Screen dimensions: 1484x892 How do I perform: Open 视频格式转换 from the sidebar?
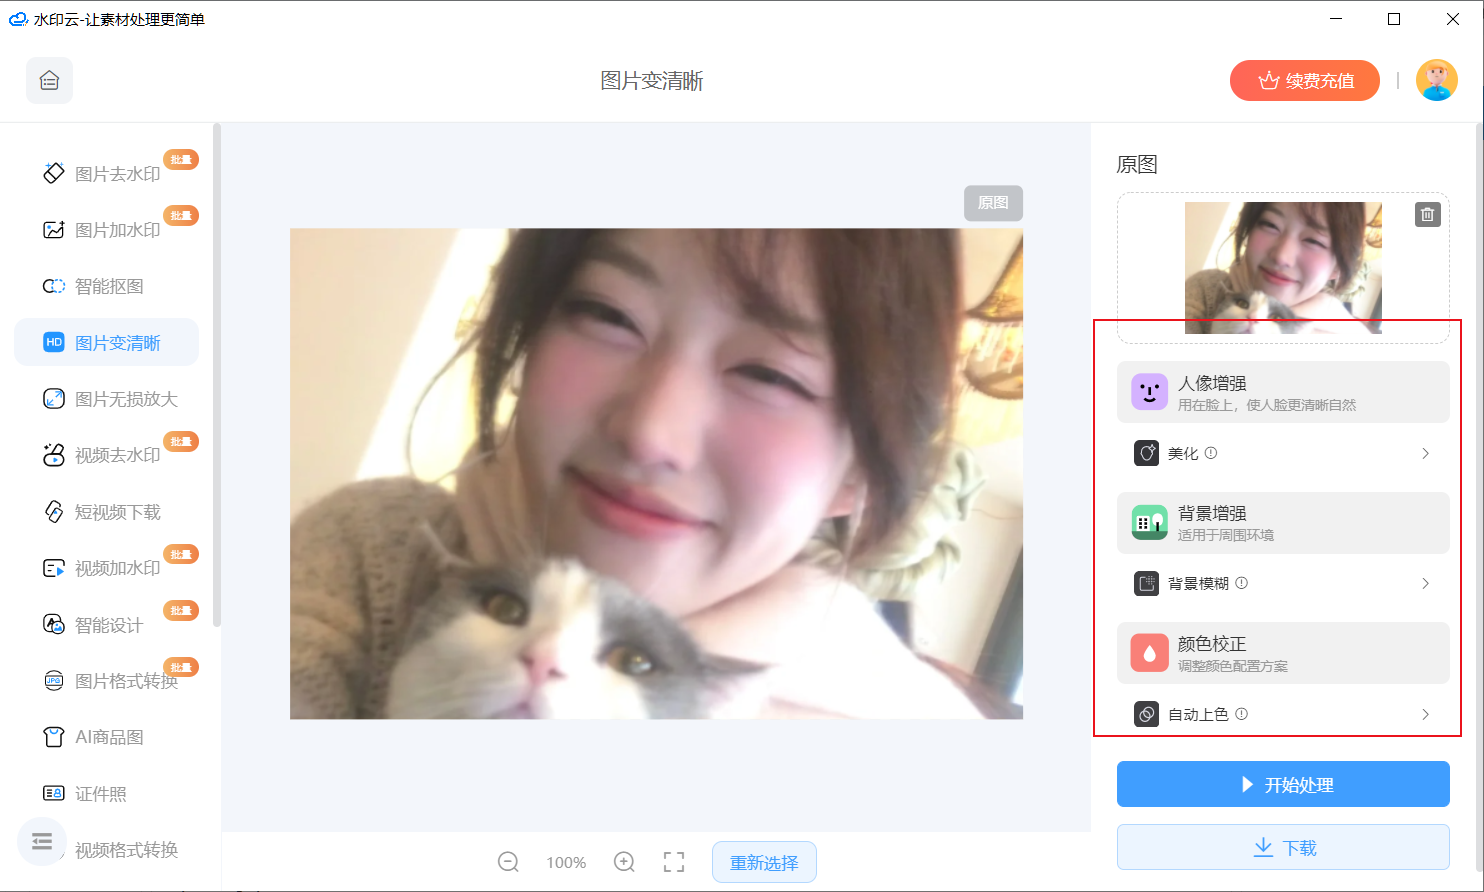click(x=126, y=850)
